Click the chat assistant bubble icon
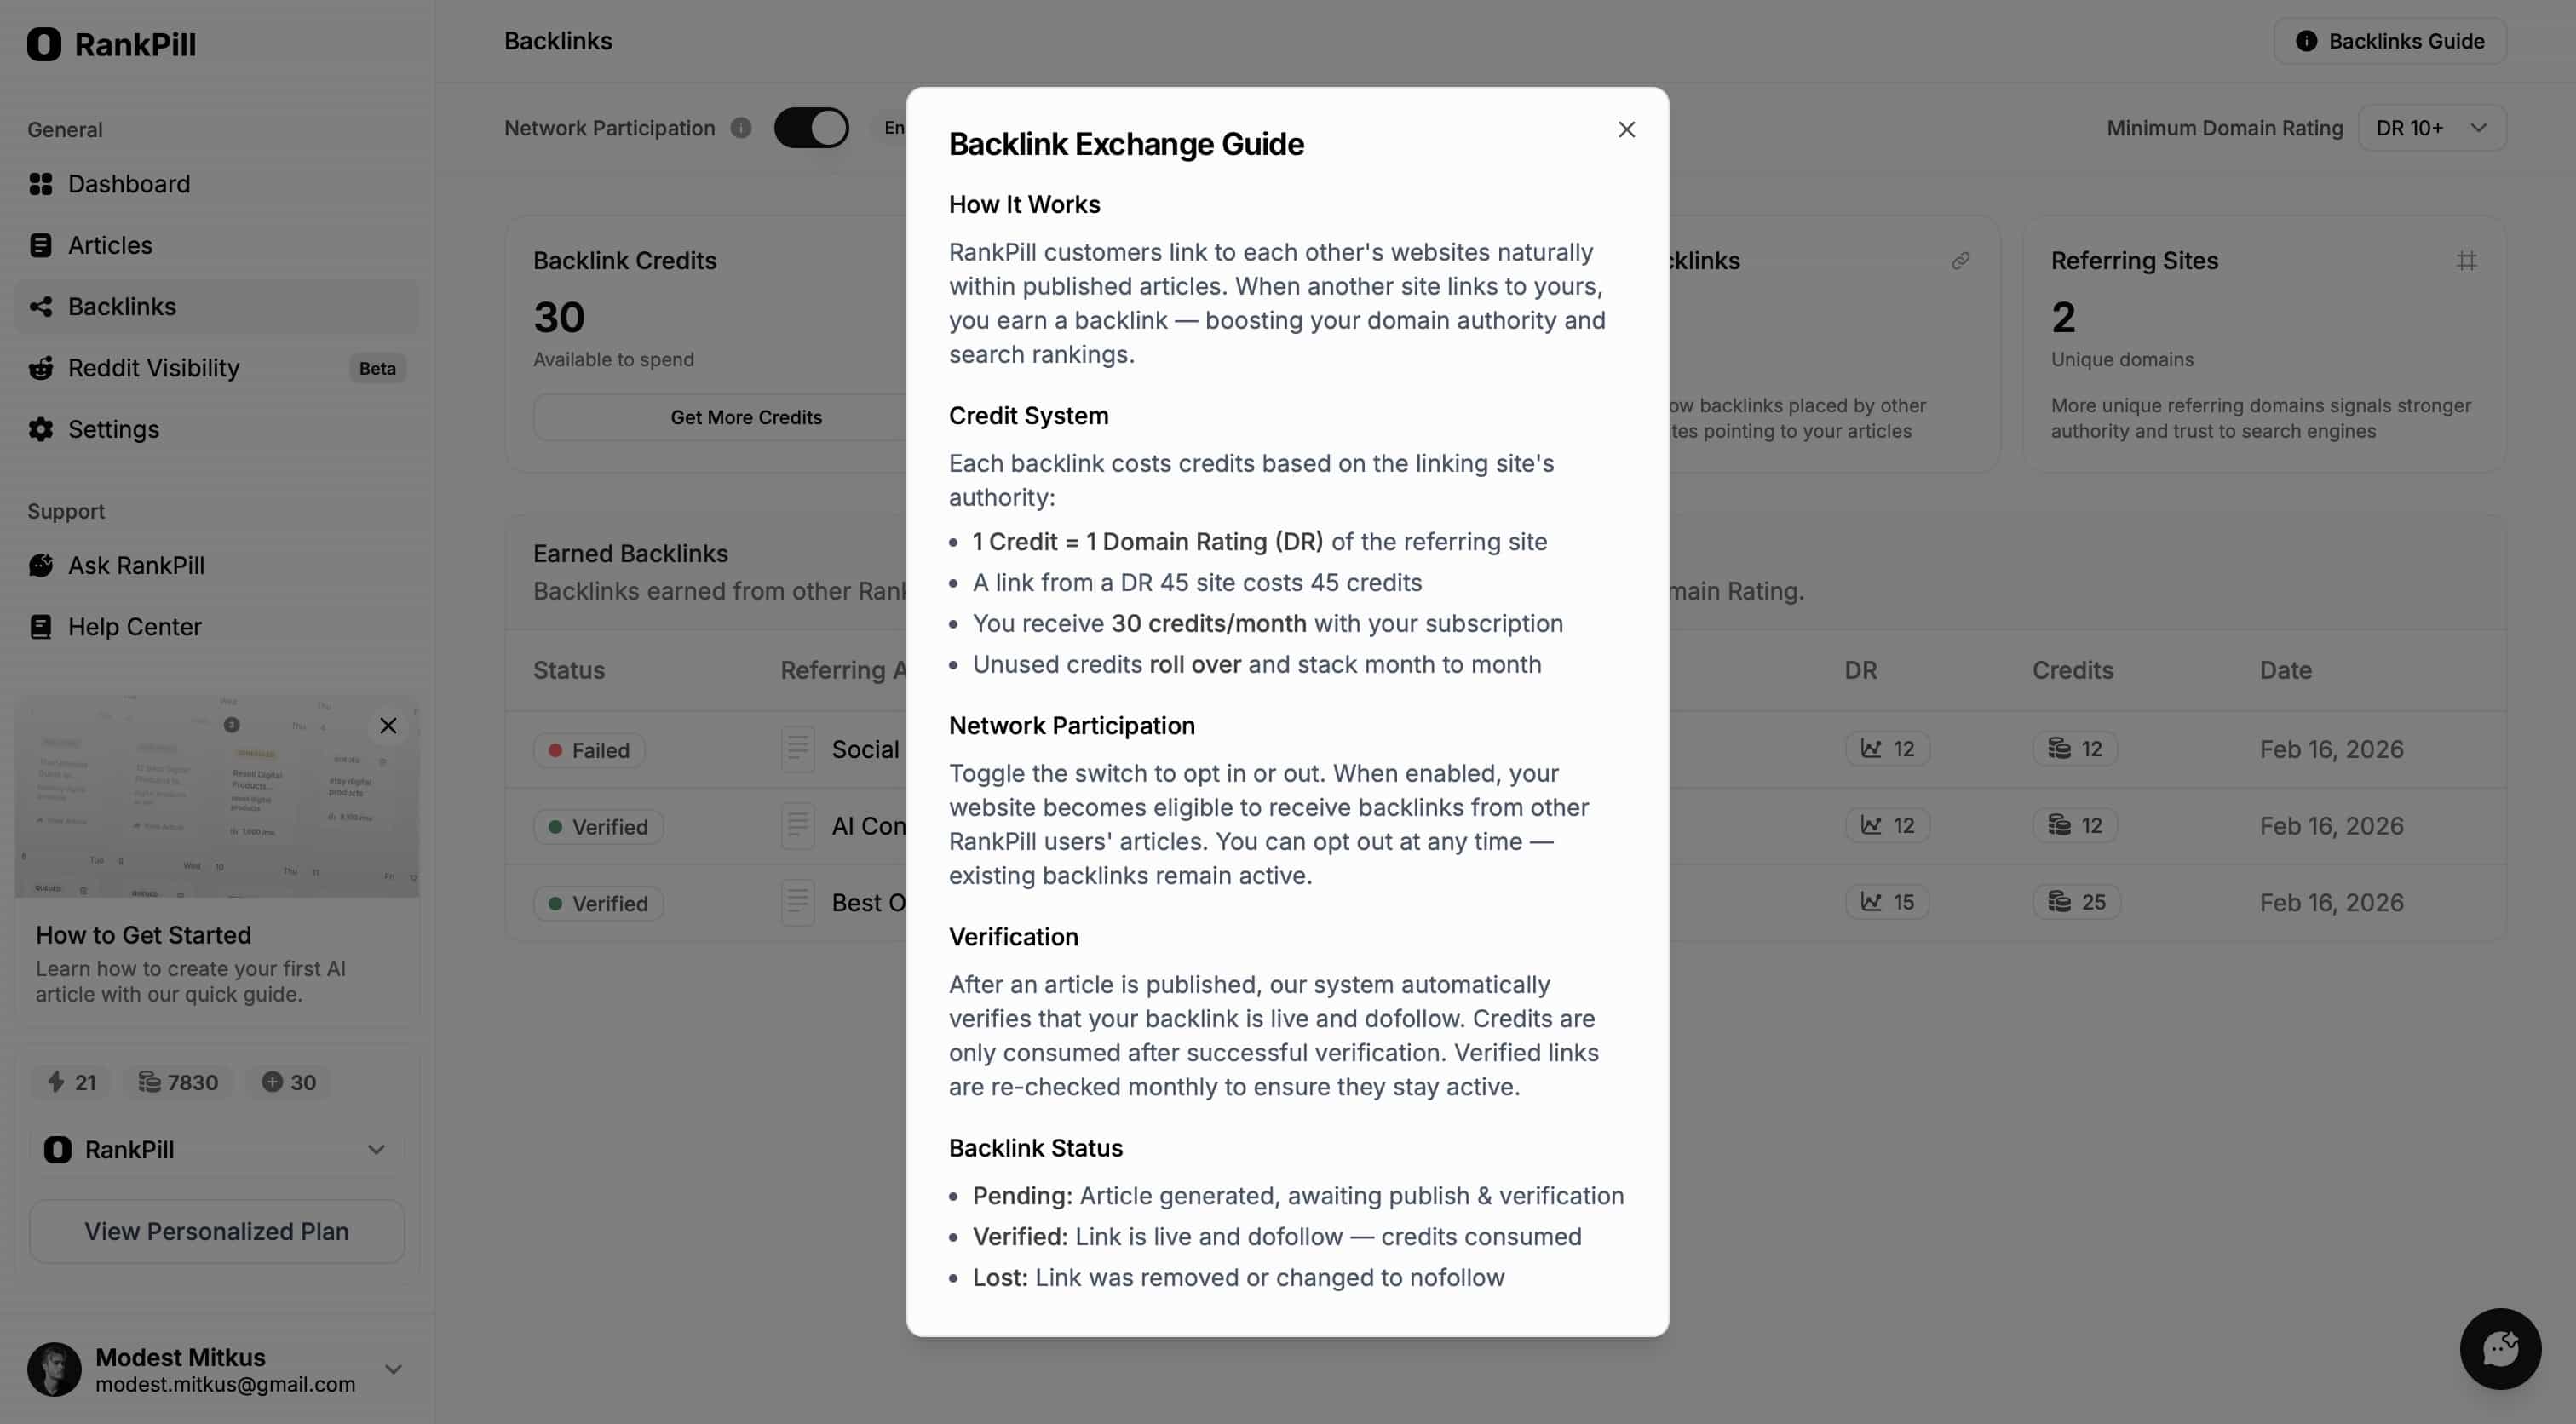The image size is (2576, 1424). [2500, 1349]
